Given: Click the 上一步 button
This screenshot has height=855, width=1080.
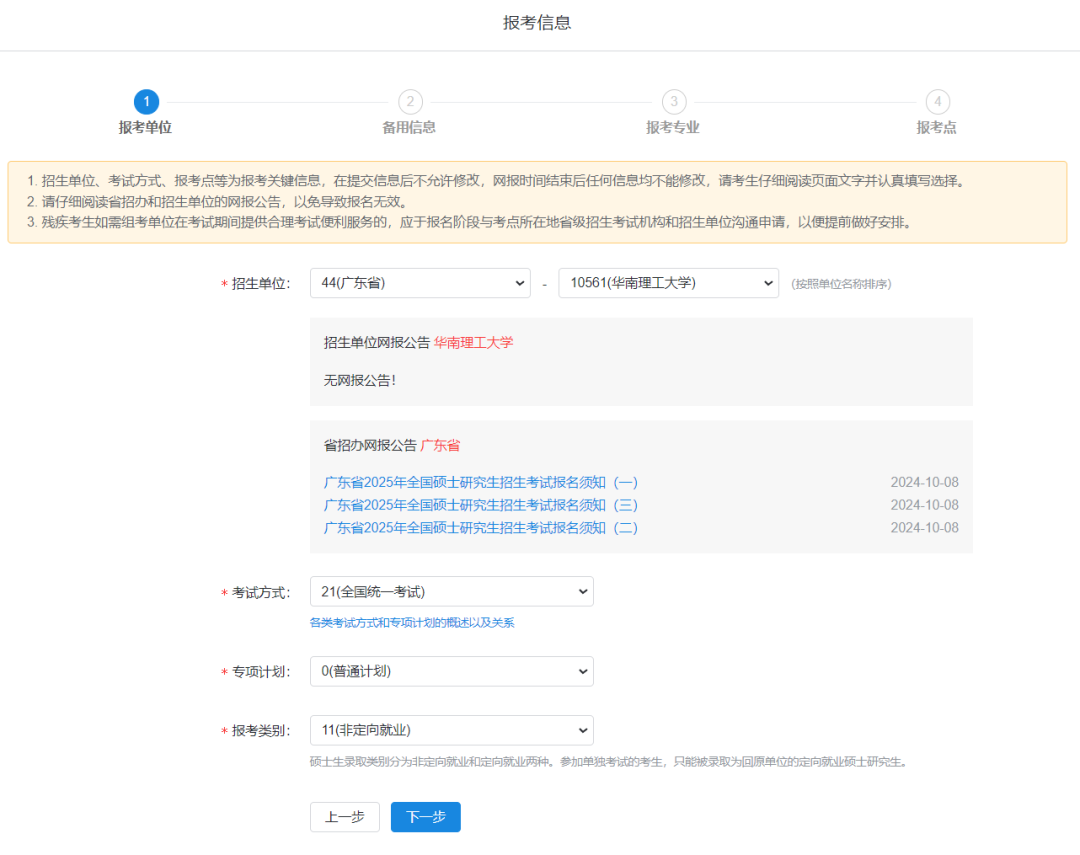Looking at the screenshot, I should tap(344, 817).
